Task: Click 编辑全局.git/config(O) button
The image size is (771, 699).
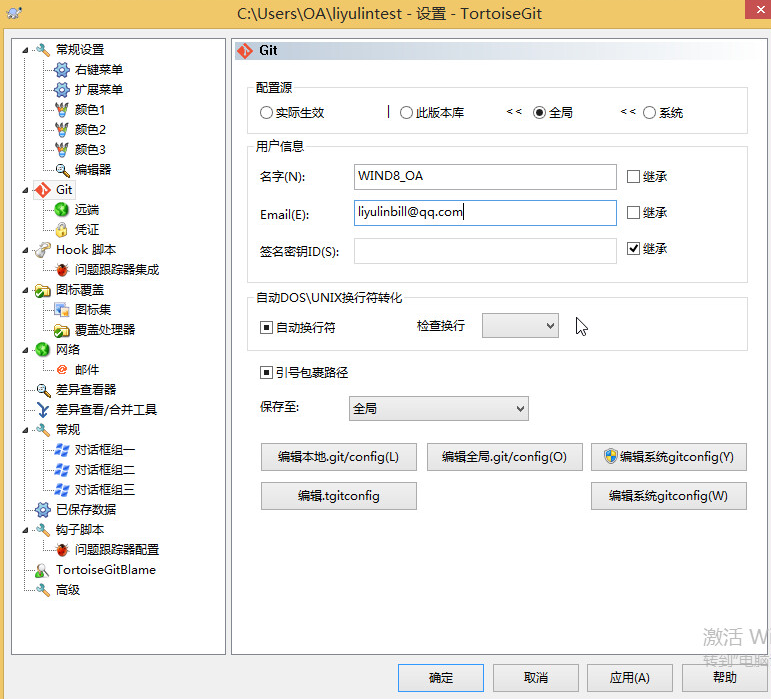Action: [x=504, y=457]
